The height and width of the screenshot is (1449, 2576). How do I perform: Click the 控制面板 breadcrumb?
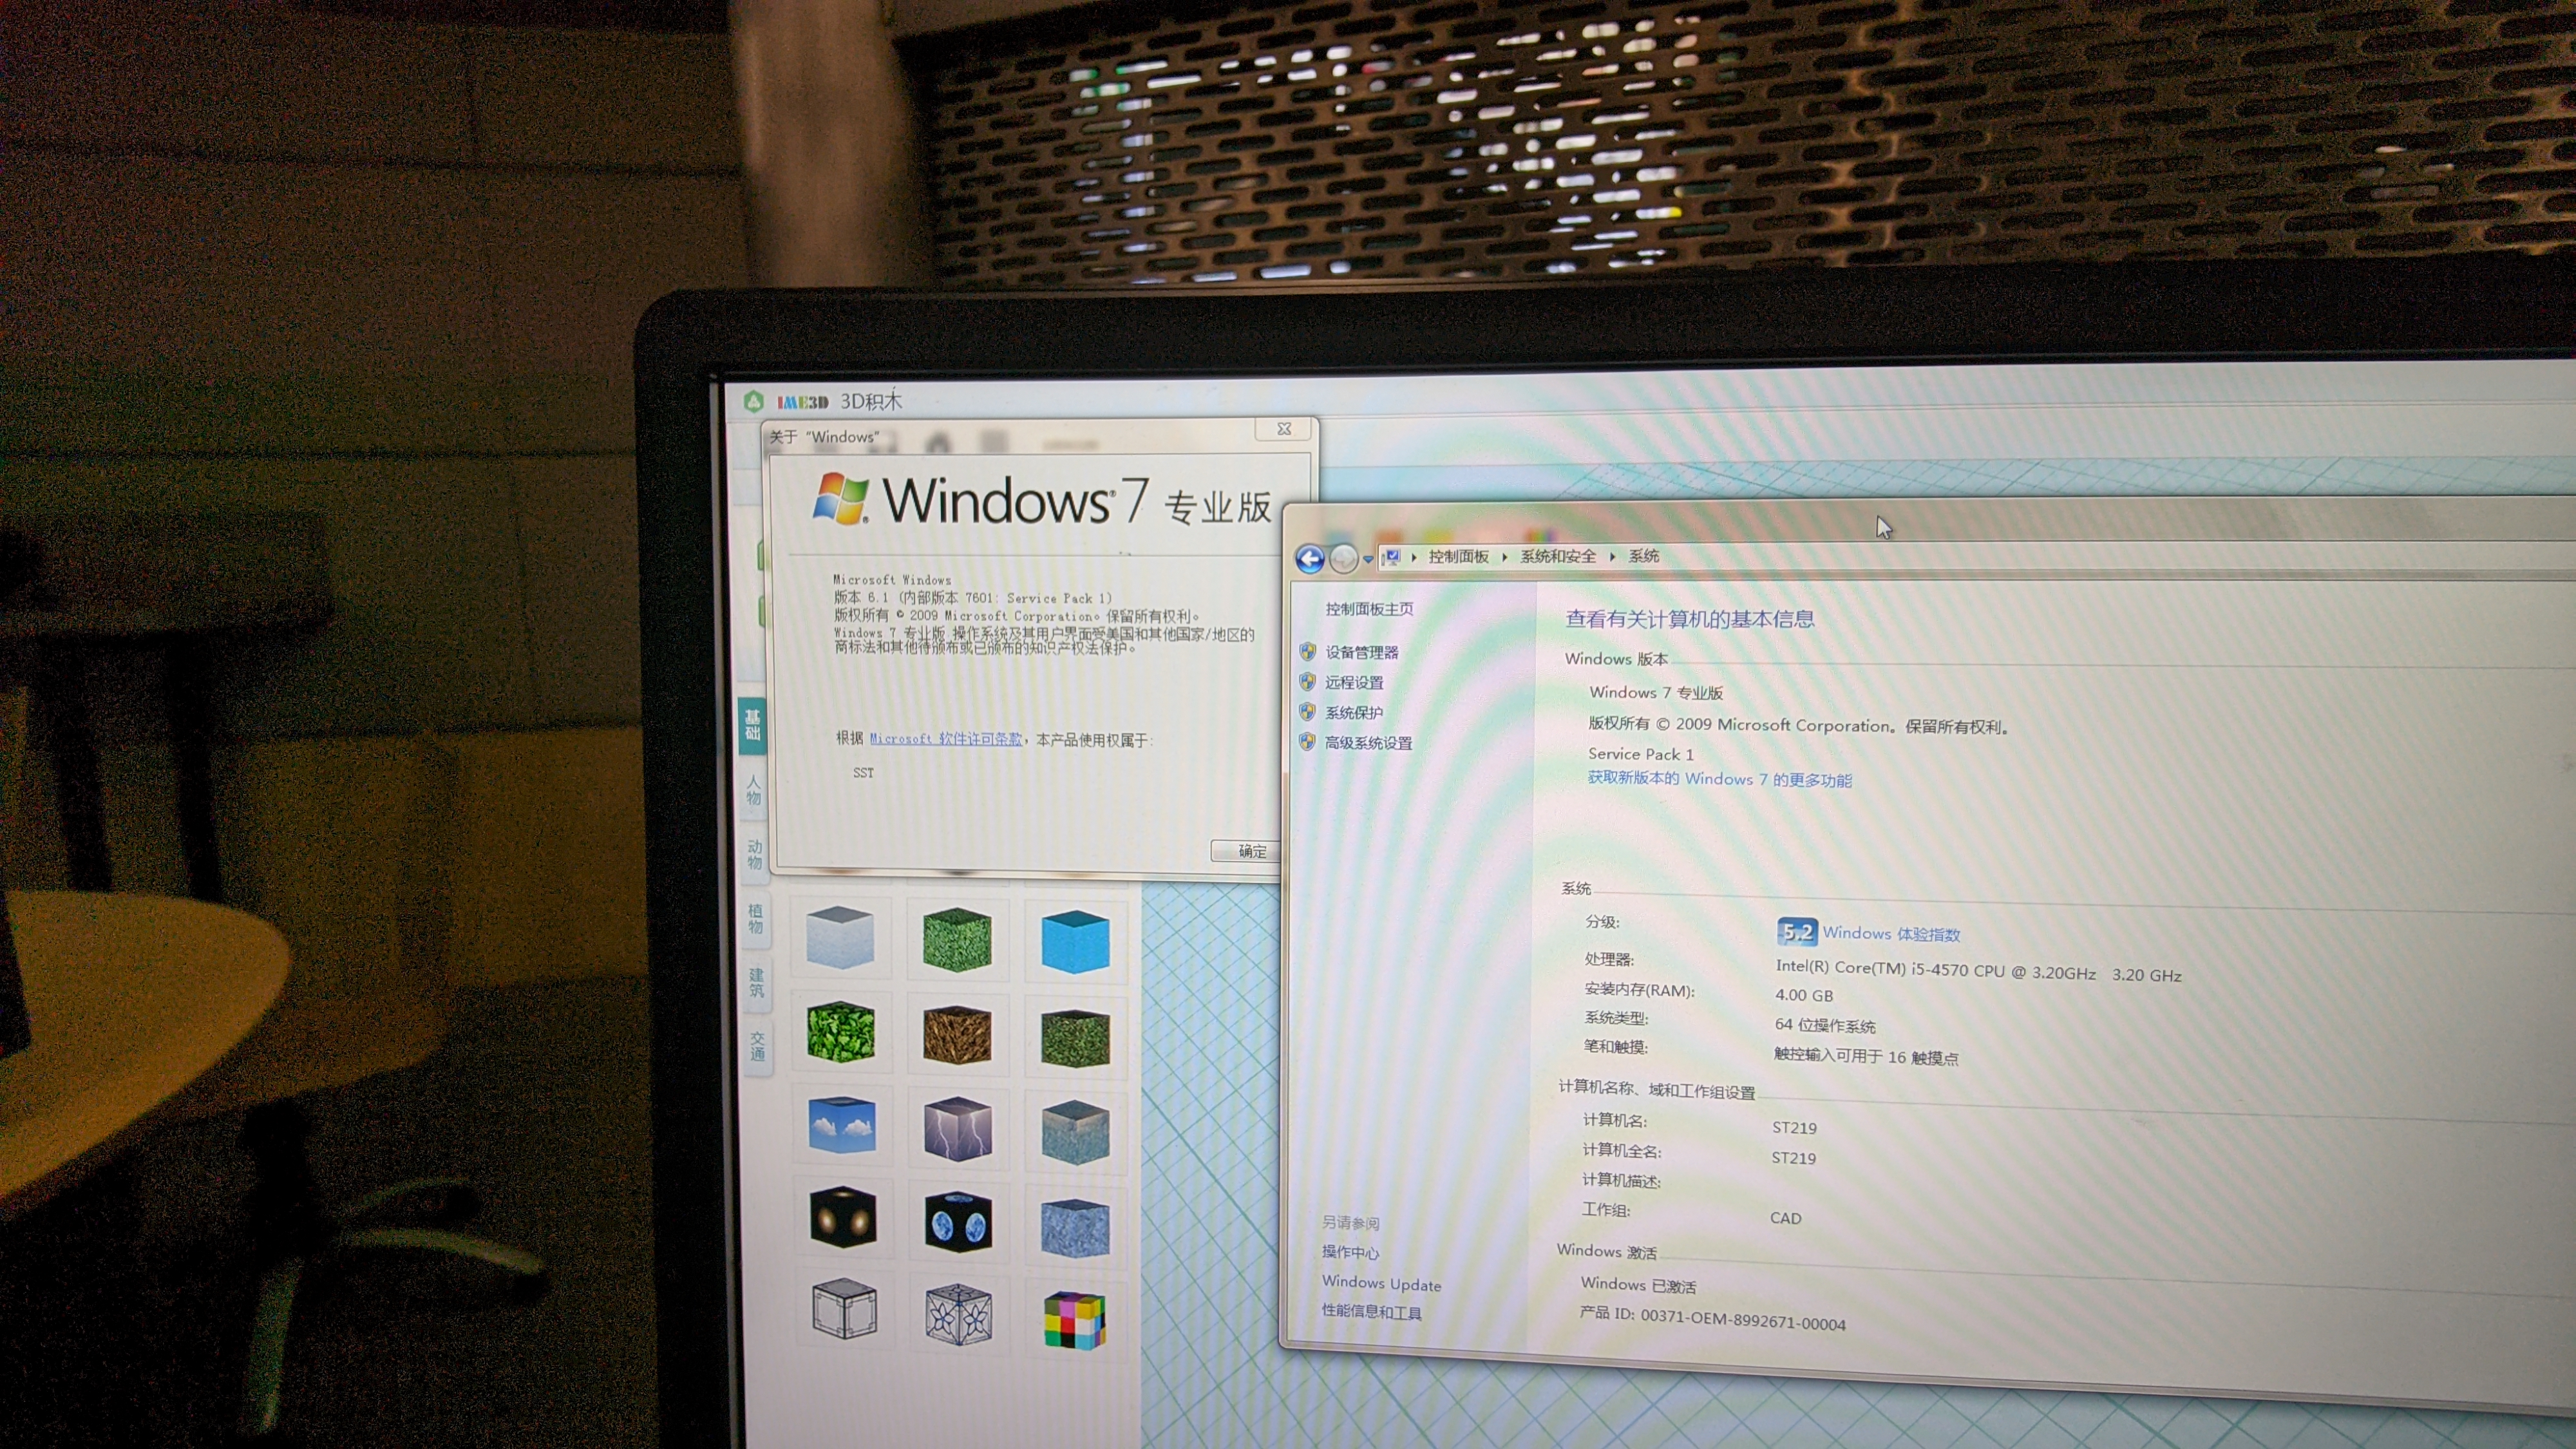point(1458,556)
